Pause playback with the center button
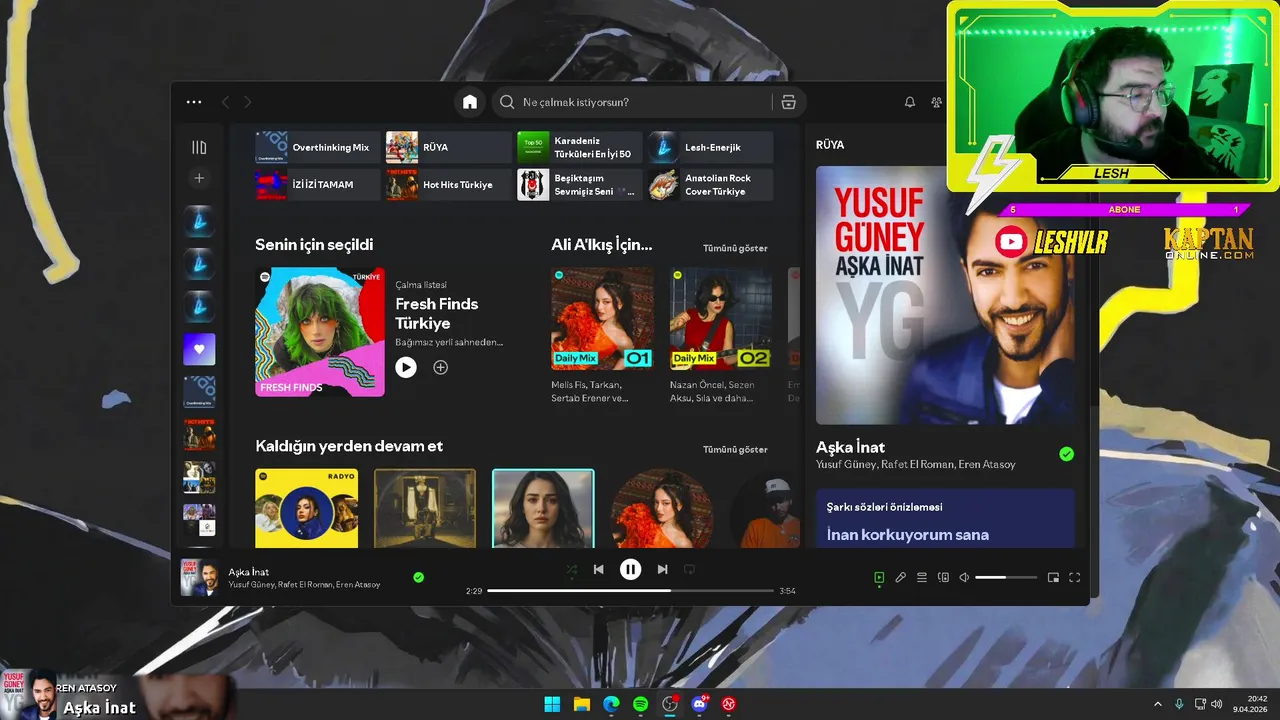 (630, 569)
